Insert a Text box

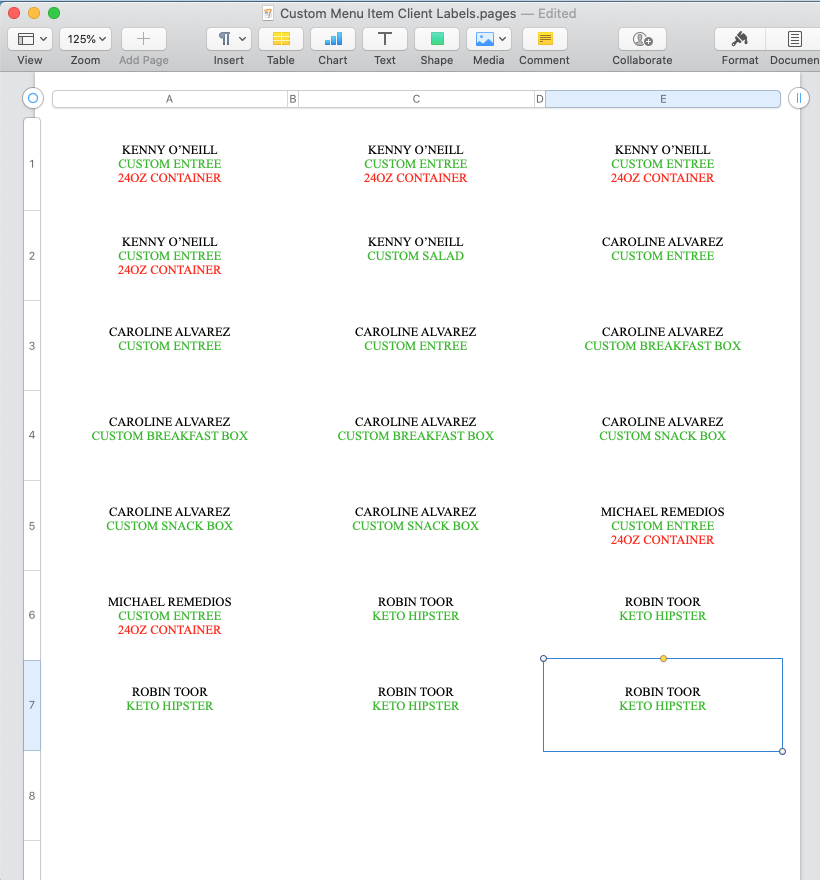click(385, 40)
